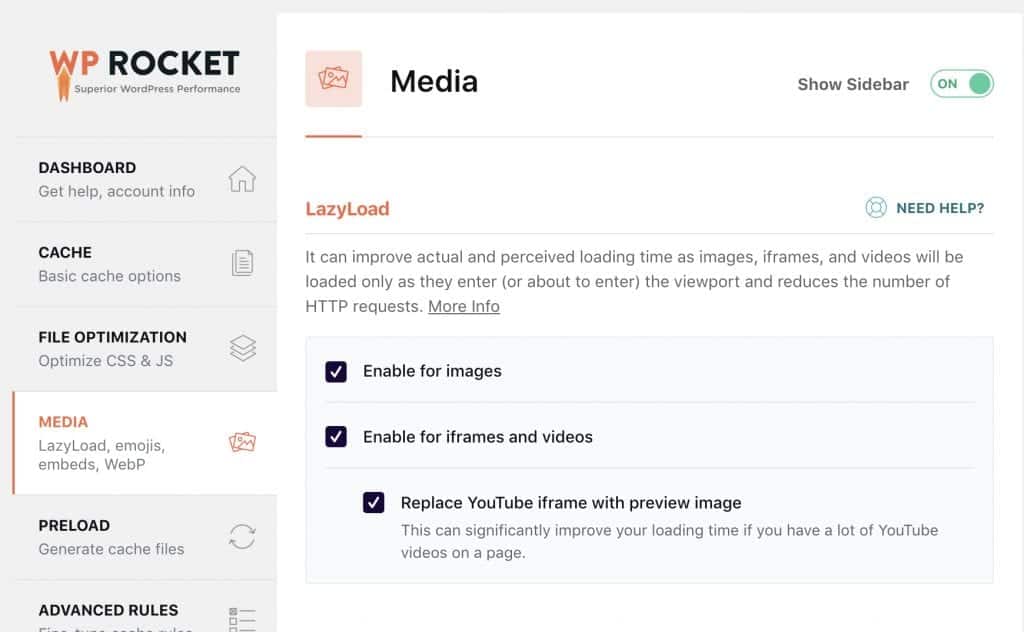Click the LazyLoad section heading
The height and width of the screenshot is (632, 1024).
(x=347, y=209)
